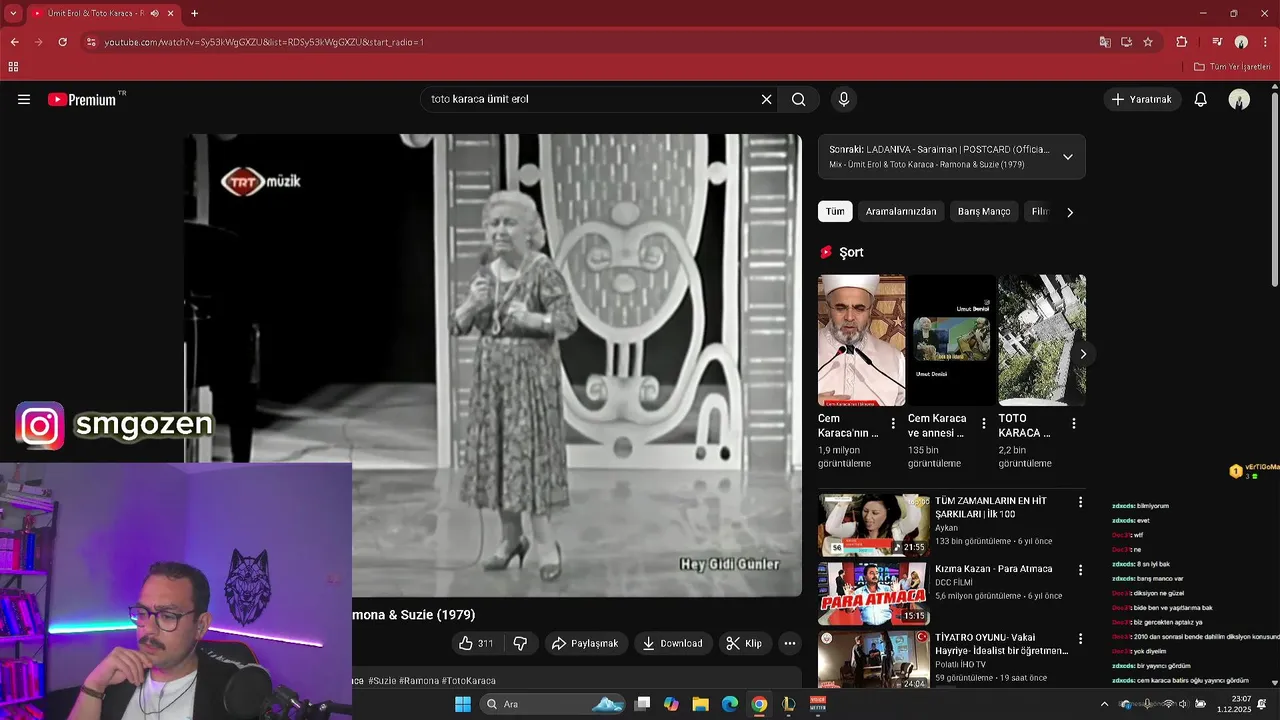This screenshot has width=1280, height=720.
Task: Open YouTube notifications bell
Action: (1201, 99)
